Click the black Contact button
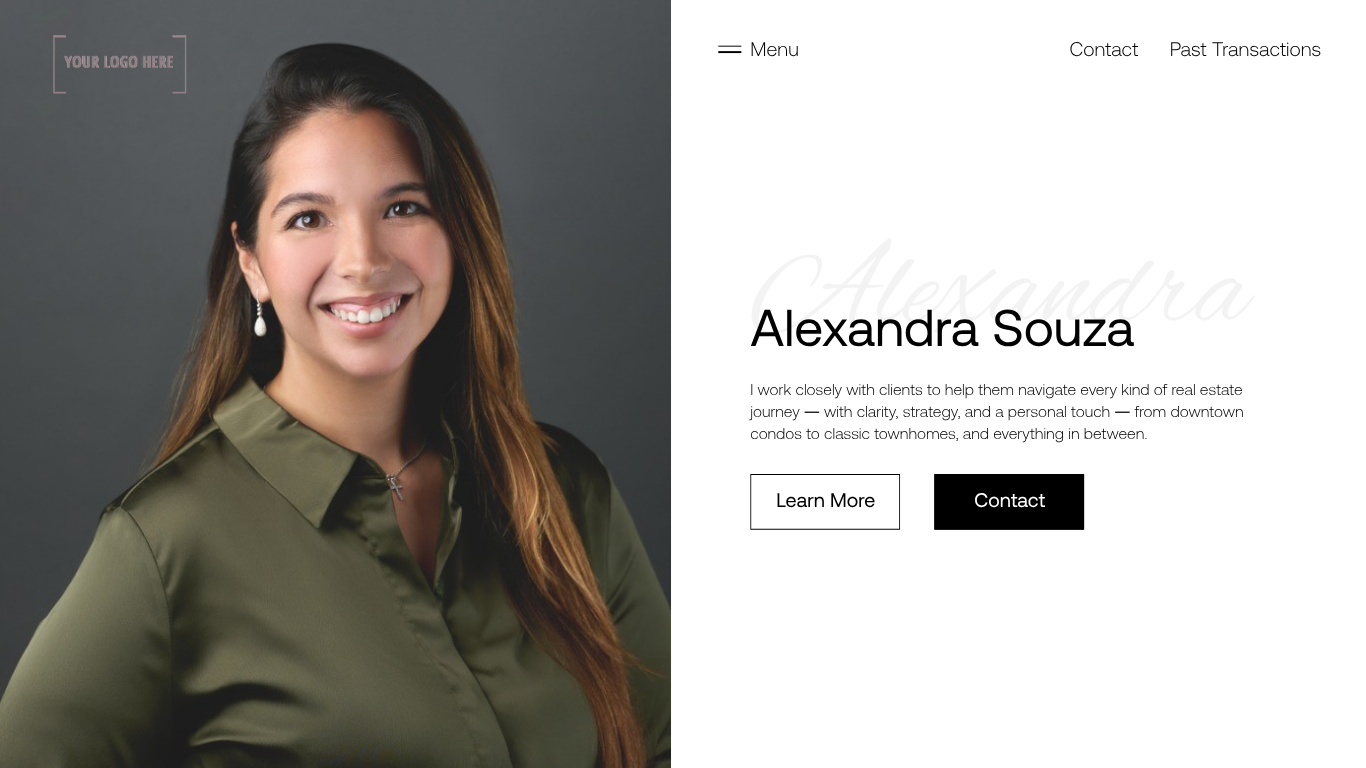1366x768 pixels. 1009,502
